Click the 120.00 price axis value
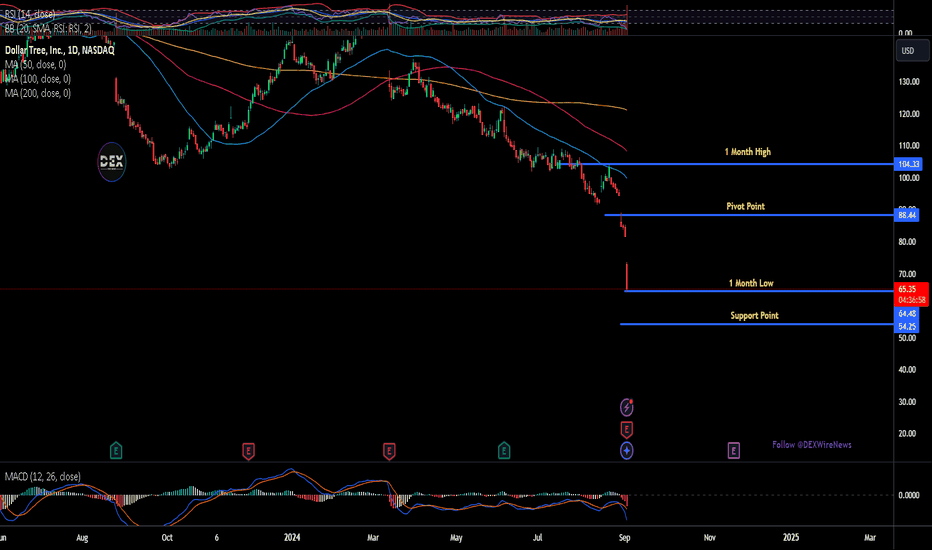 point(909,114)
